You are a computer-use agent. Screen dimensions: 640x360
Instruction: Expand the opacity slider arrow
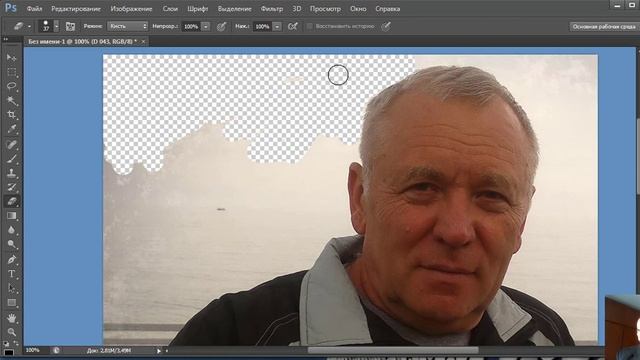tap(206, 27)
